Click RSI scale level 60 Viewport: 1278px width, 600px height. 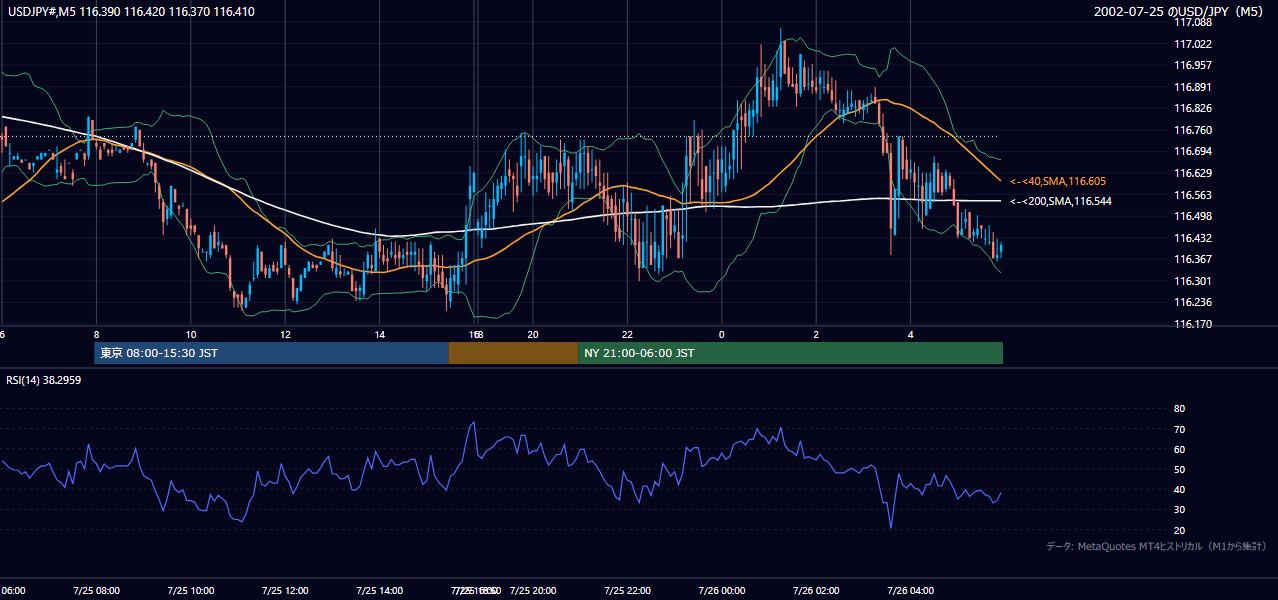[x=1179, y=449]
